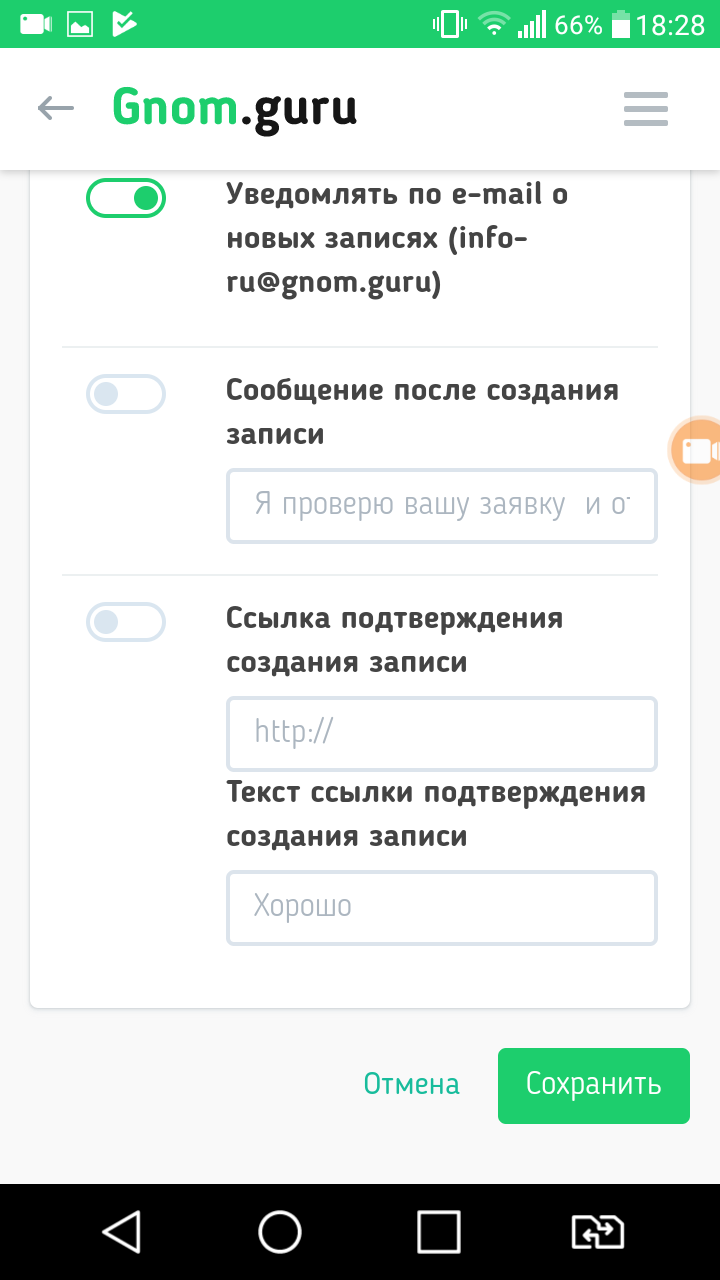
Task: Enable record confirmation link toggle
Action: point(126,622)
